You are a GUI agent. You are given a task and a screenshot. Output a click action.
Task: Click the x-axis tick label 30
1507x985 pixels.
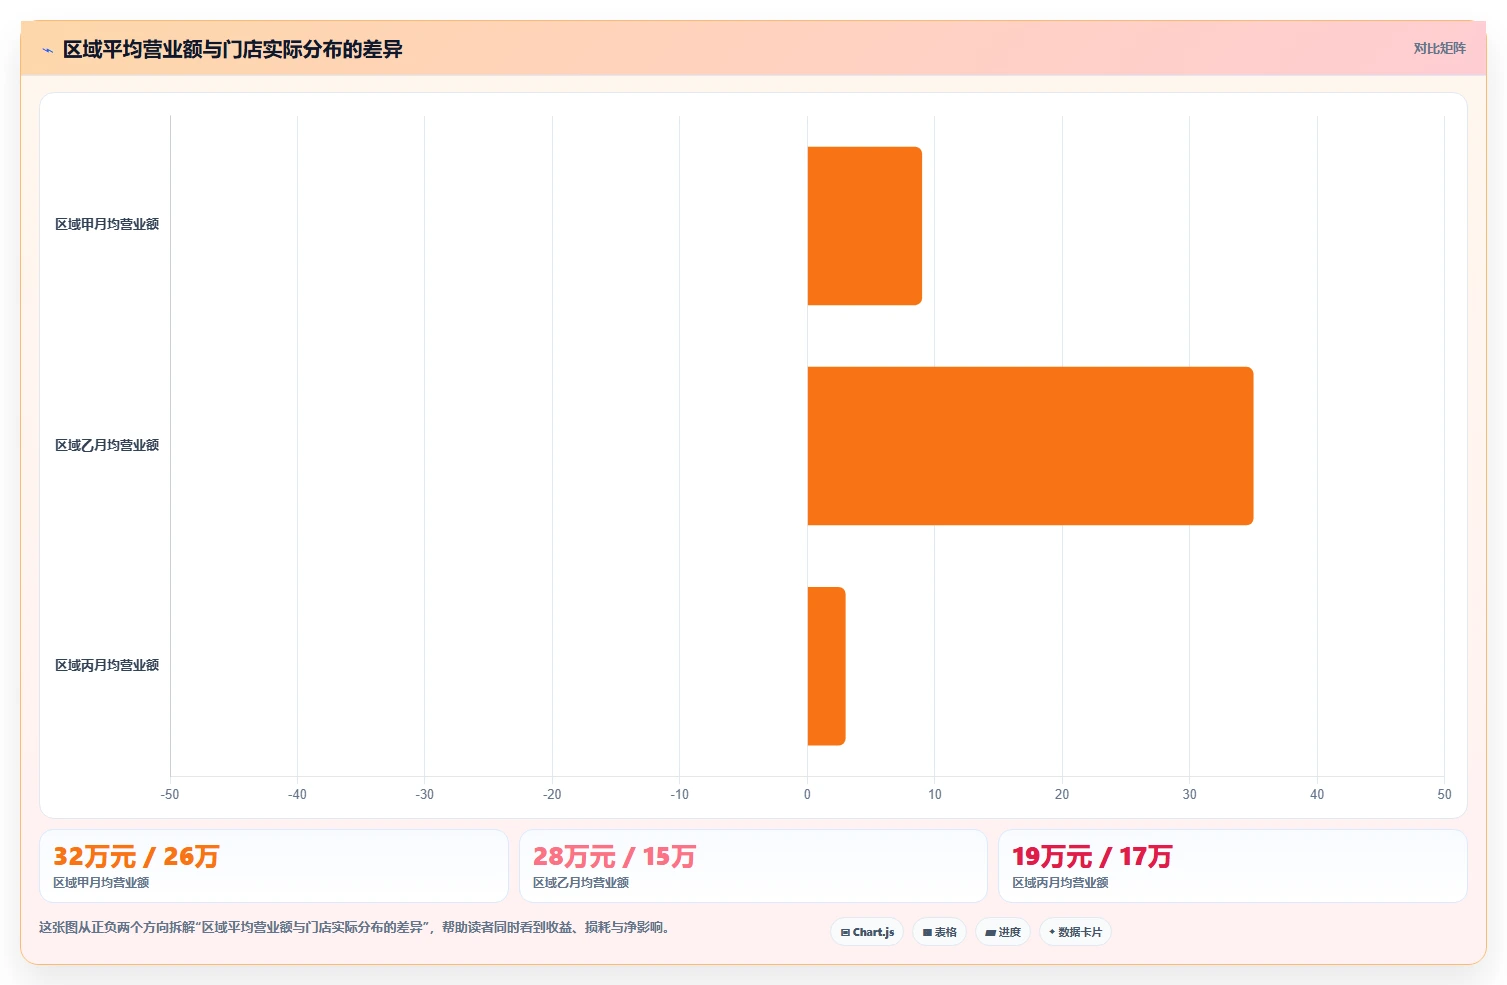tap(1189, 794)
